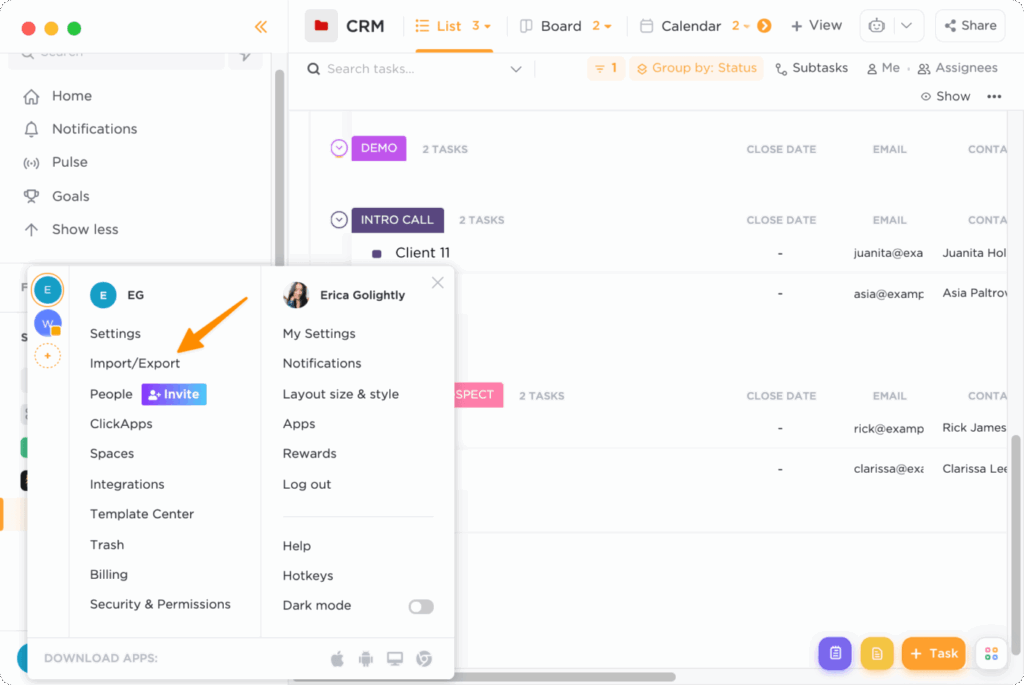The width and height of the screenshot is (1024, 685).
Task: Toggle Dark mode switch
Action: [x=421, y=607]
